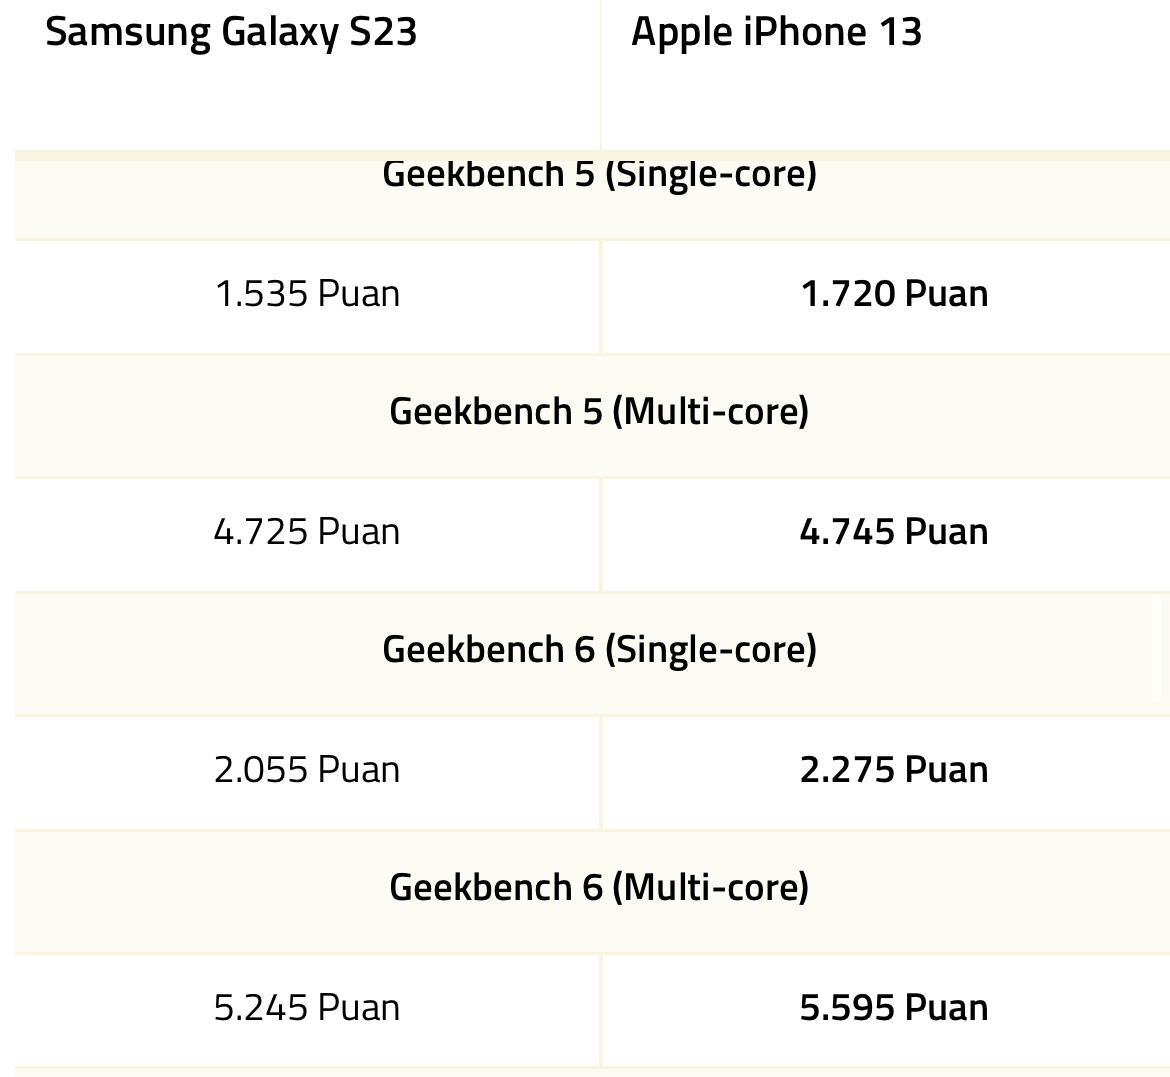Image resolution: width=1170 pixels, height=1077 pixels.
Task: Click the bold 2.275 Puan score
Action: coord(894,770)
